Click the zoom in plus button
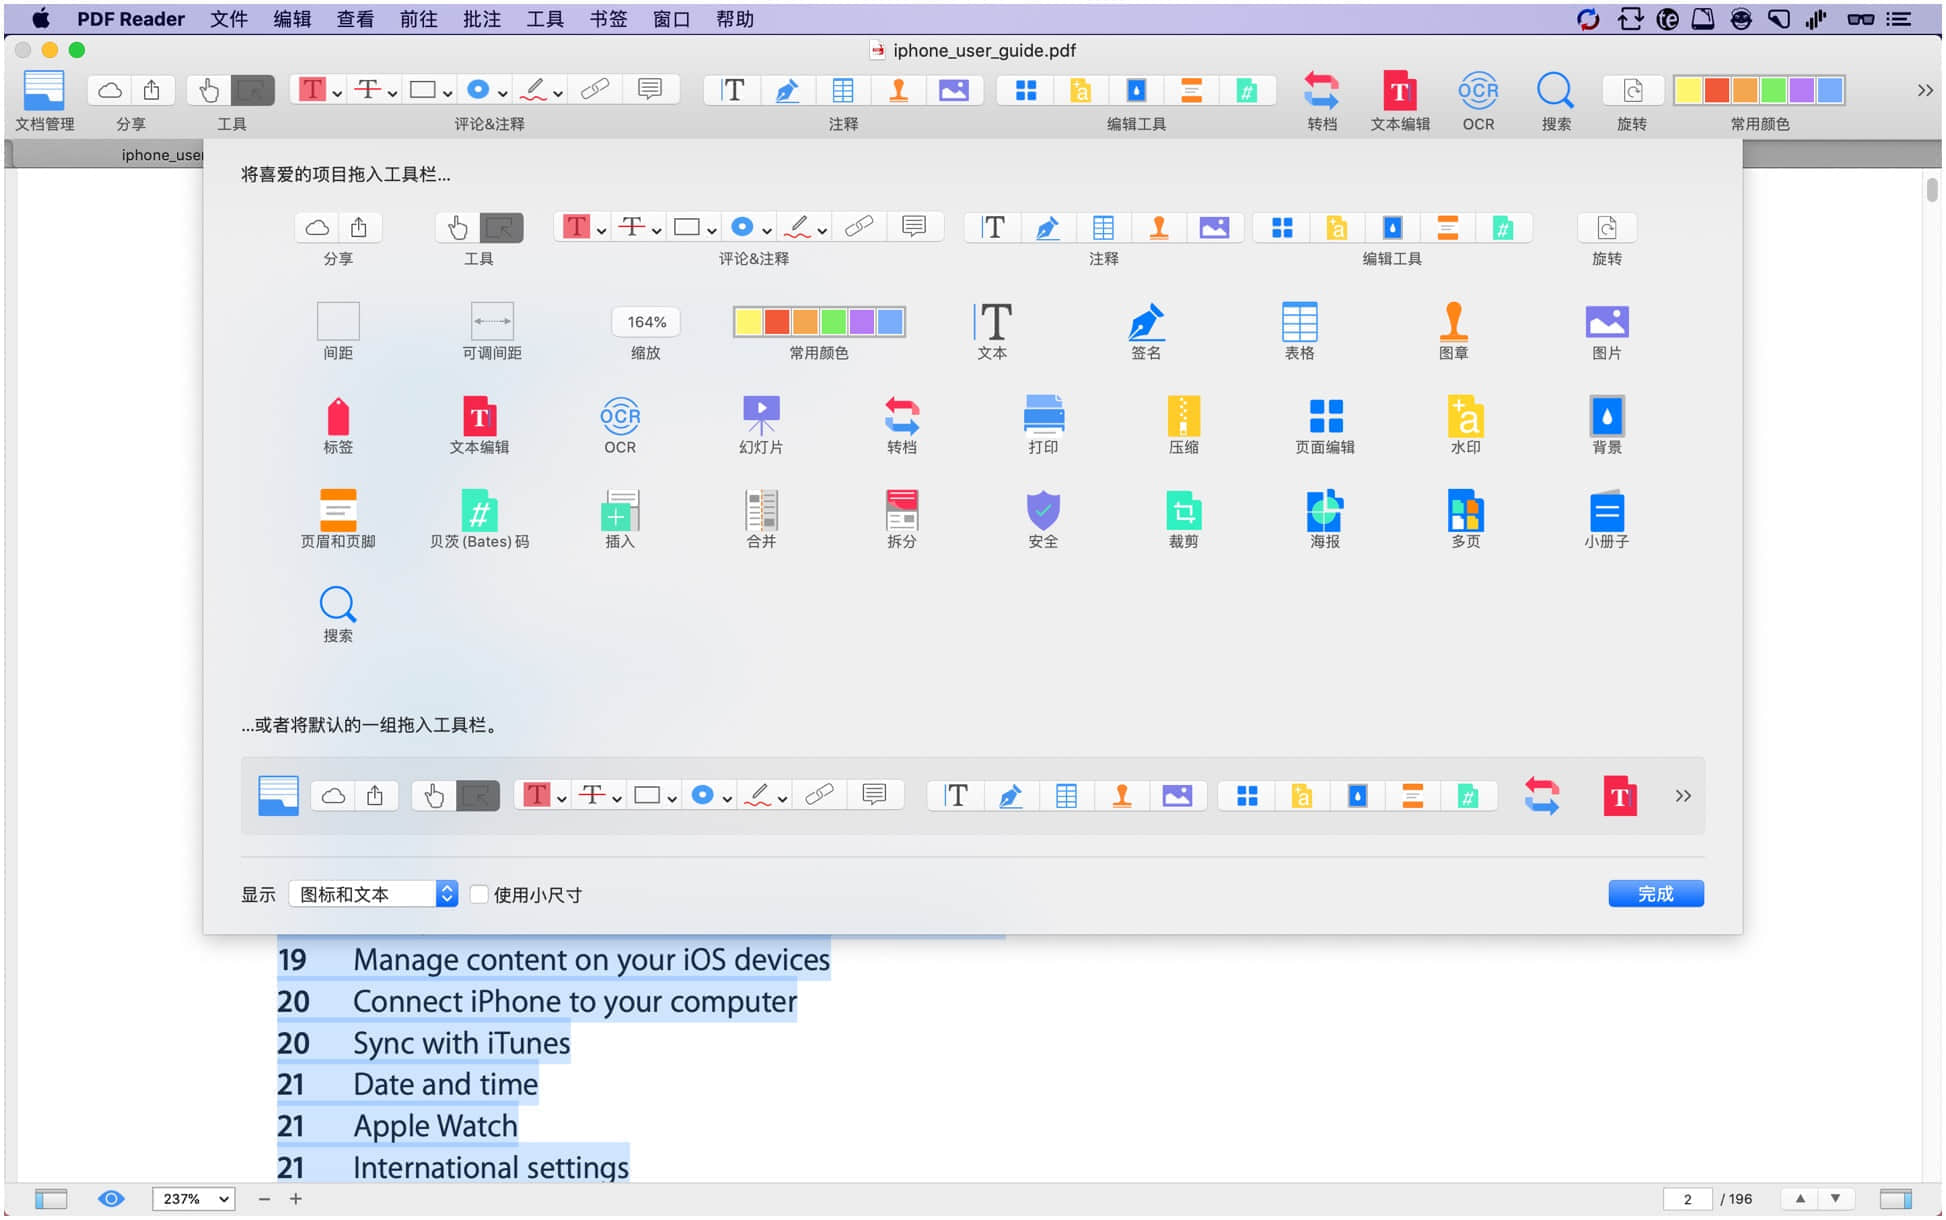The height and width of the screenshot is (1220, 1946). [296, 1198]
